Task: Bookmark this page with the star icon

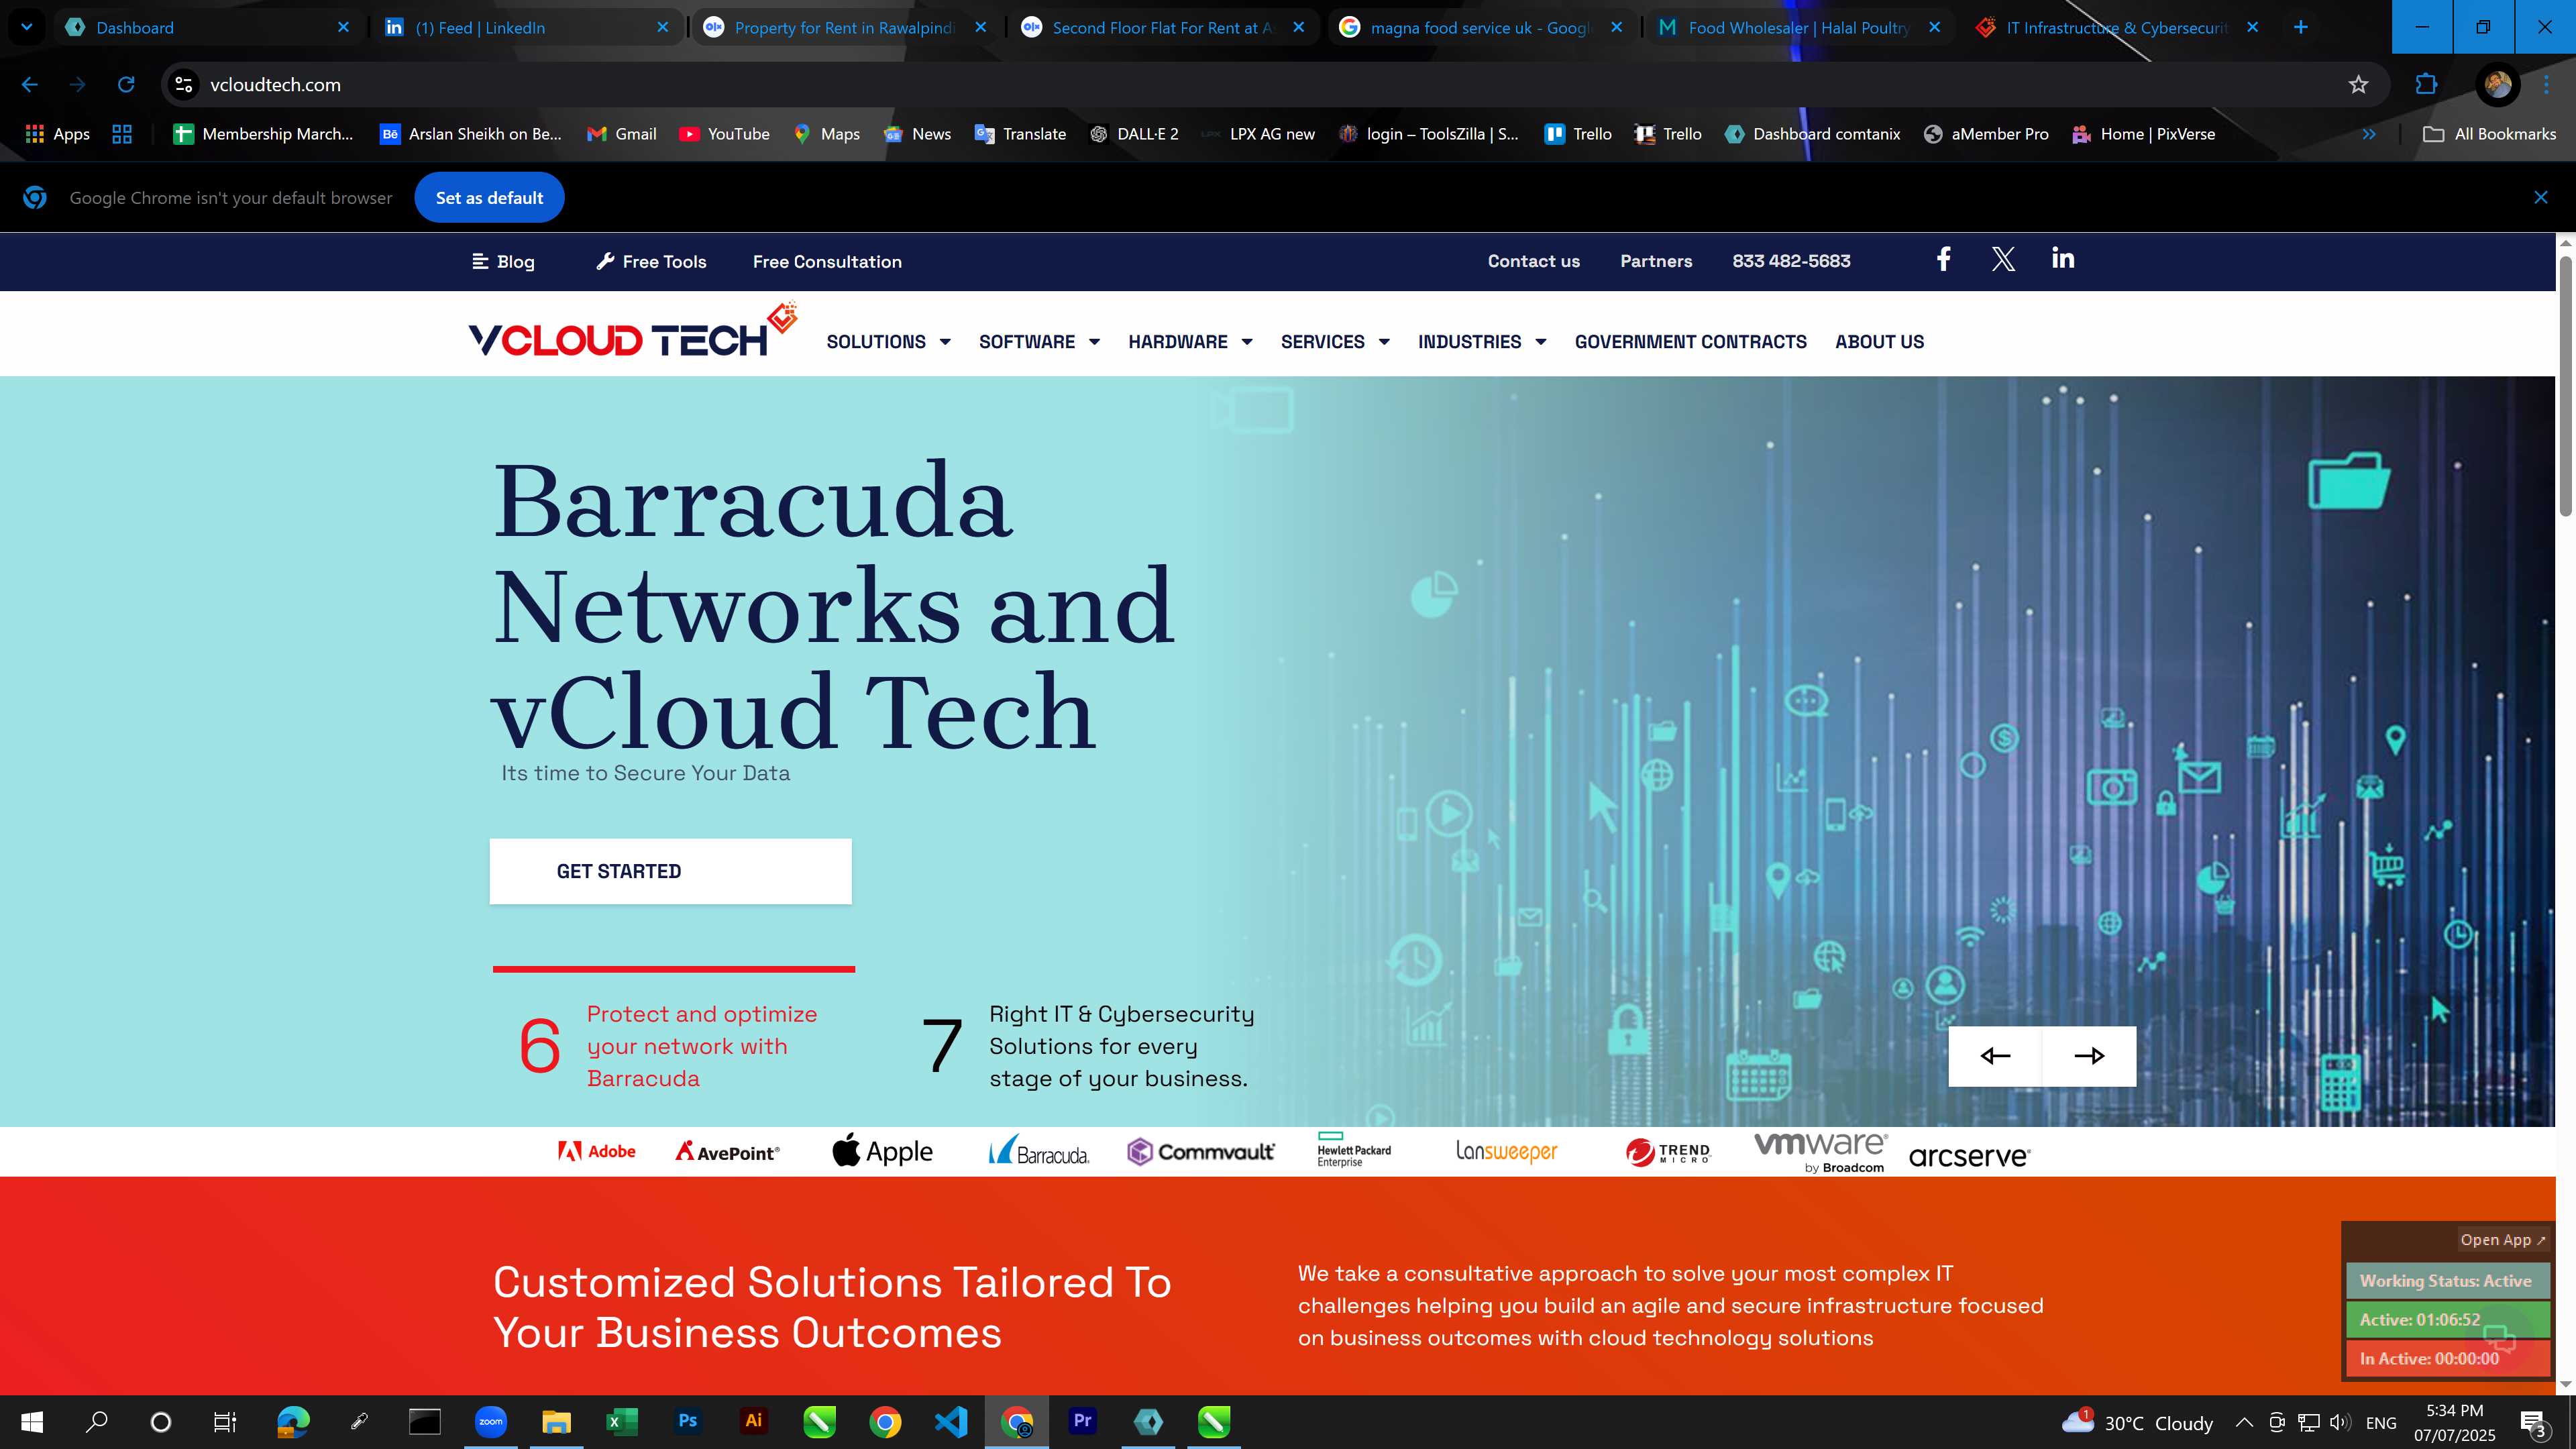Action: (x=2358, y=85)
